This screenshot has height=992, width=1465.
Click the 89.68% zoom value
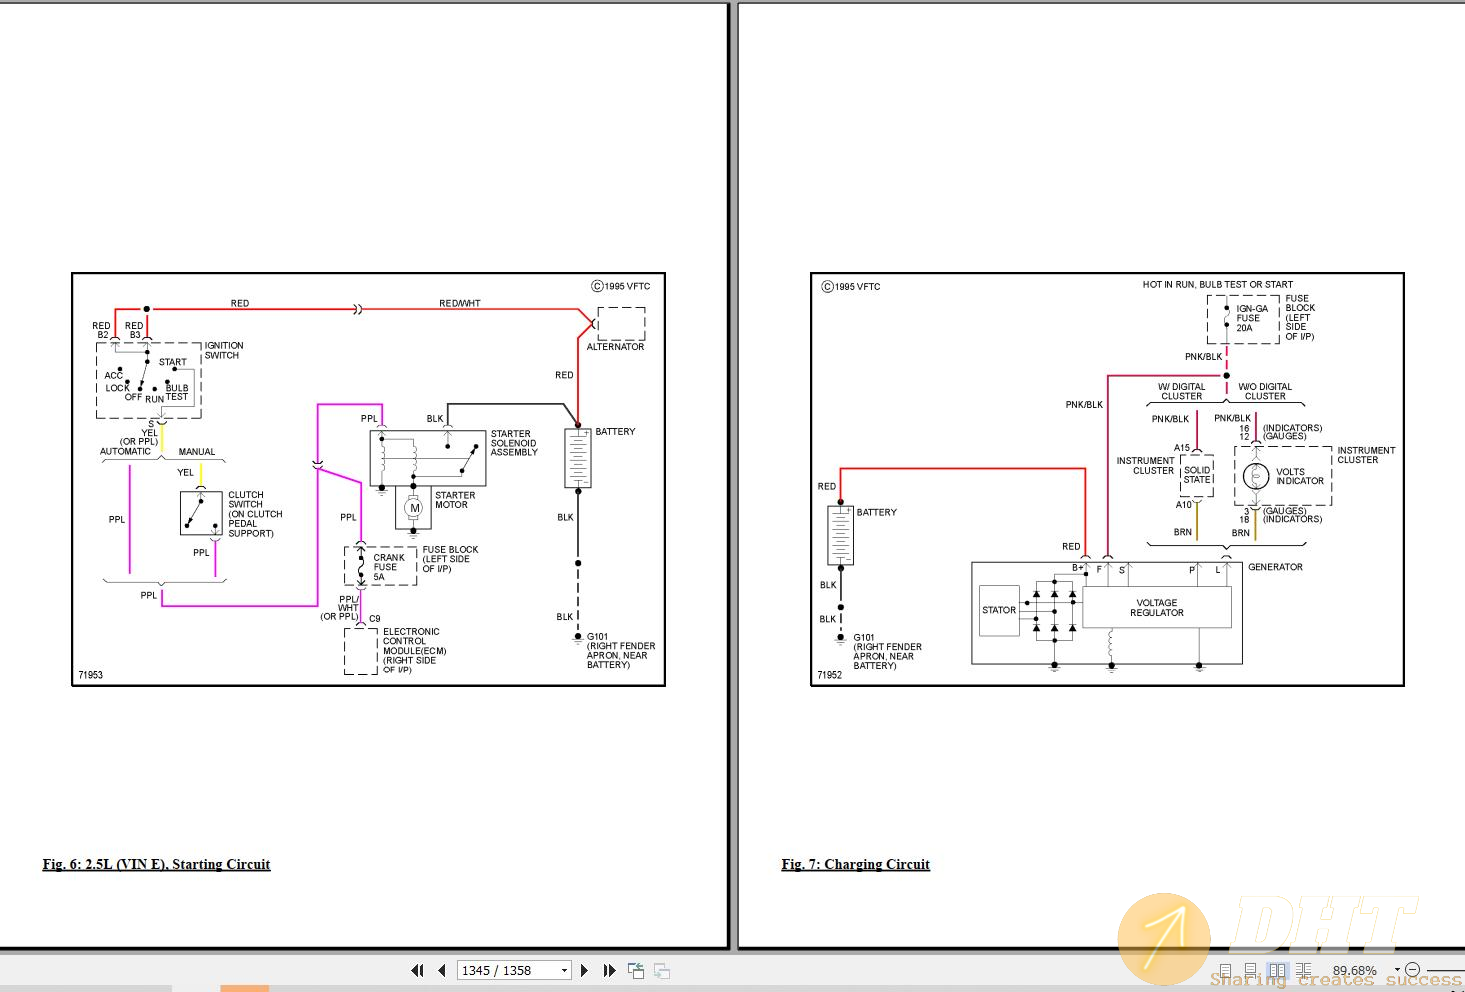coord(1354,970)
